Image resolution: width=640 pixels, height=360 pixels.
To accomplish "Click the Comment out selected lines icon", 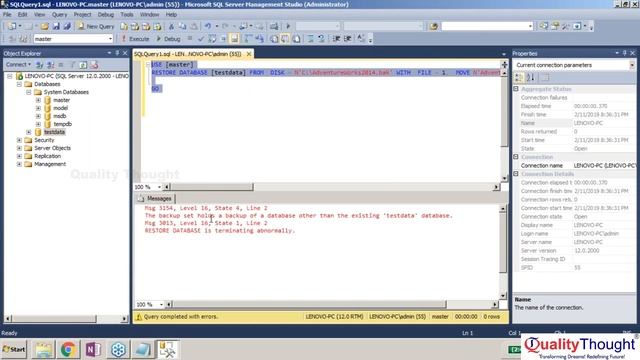I will (x=311, y=39).
